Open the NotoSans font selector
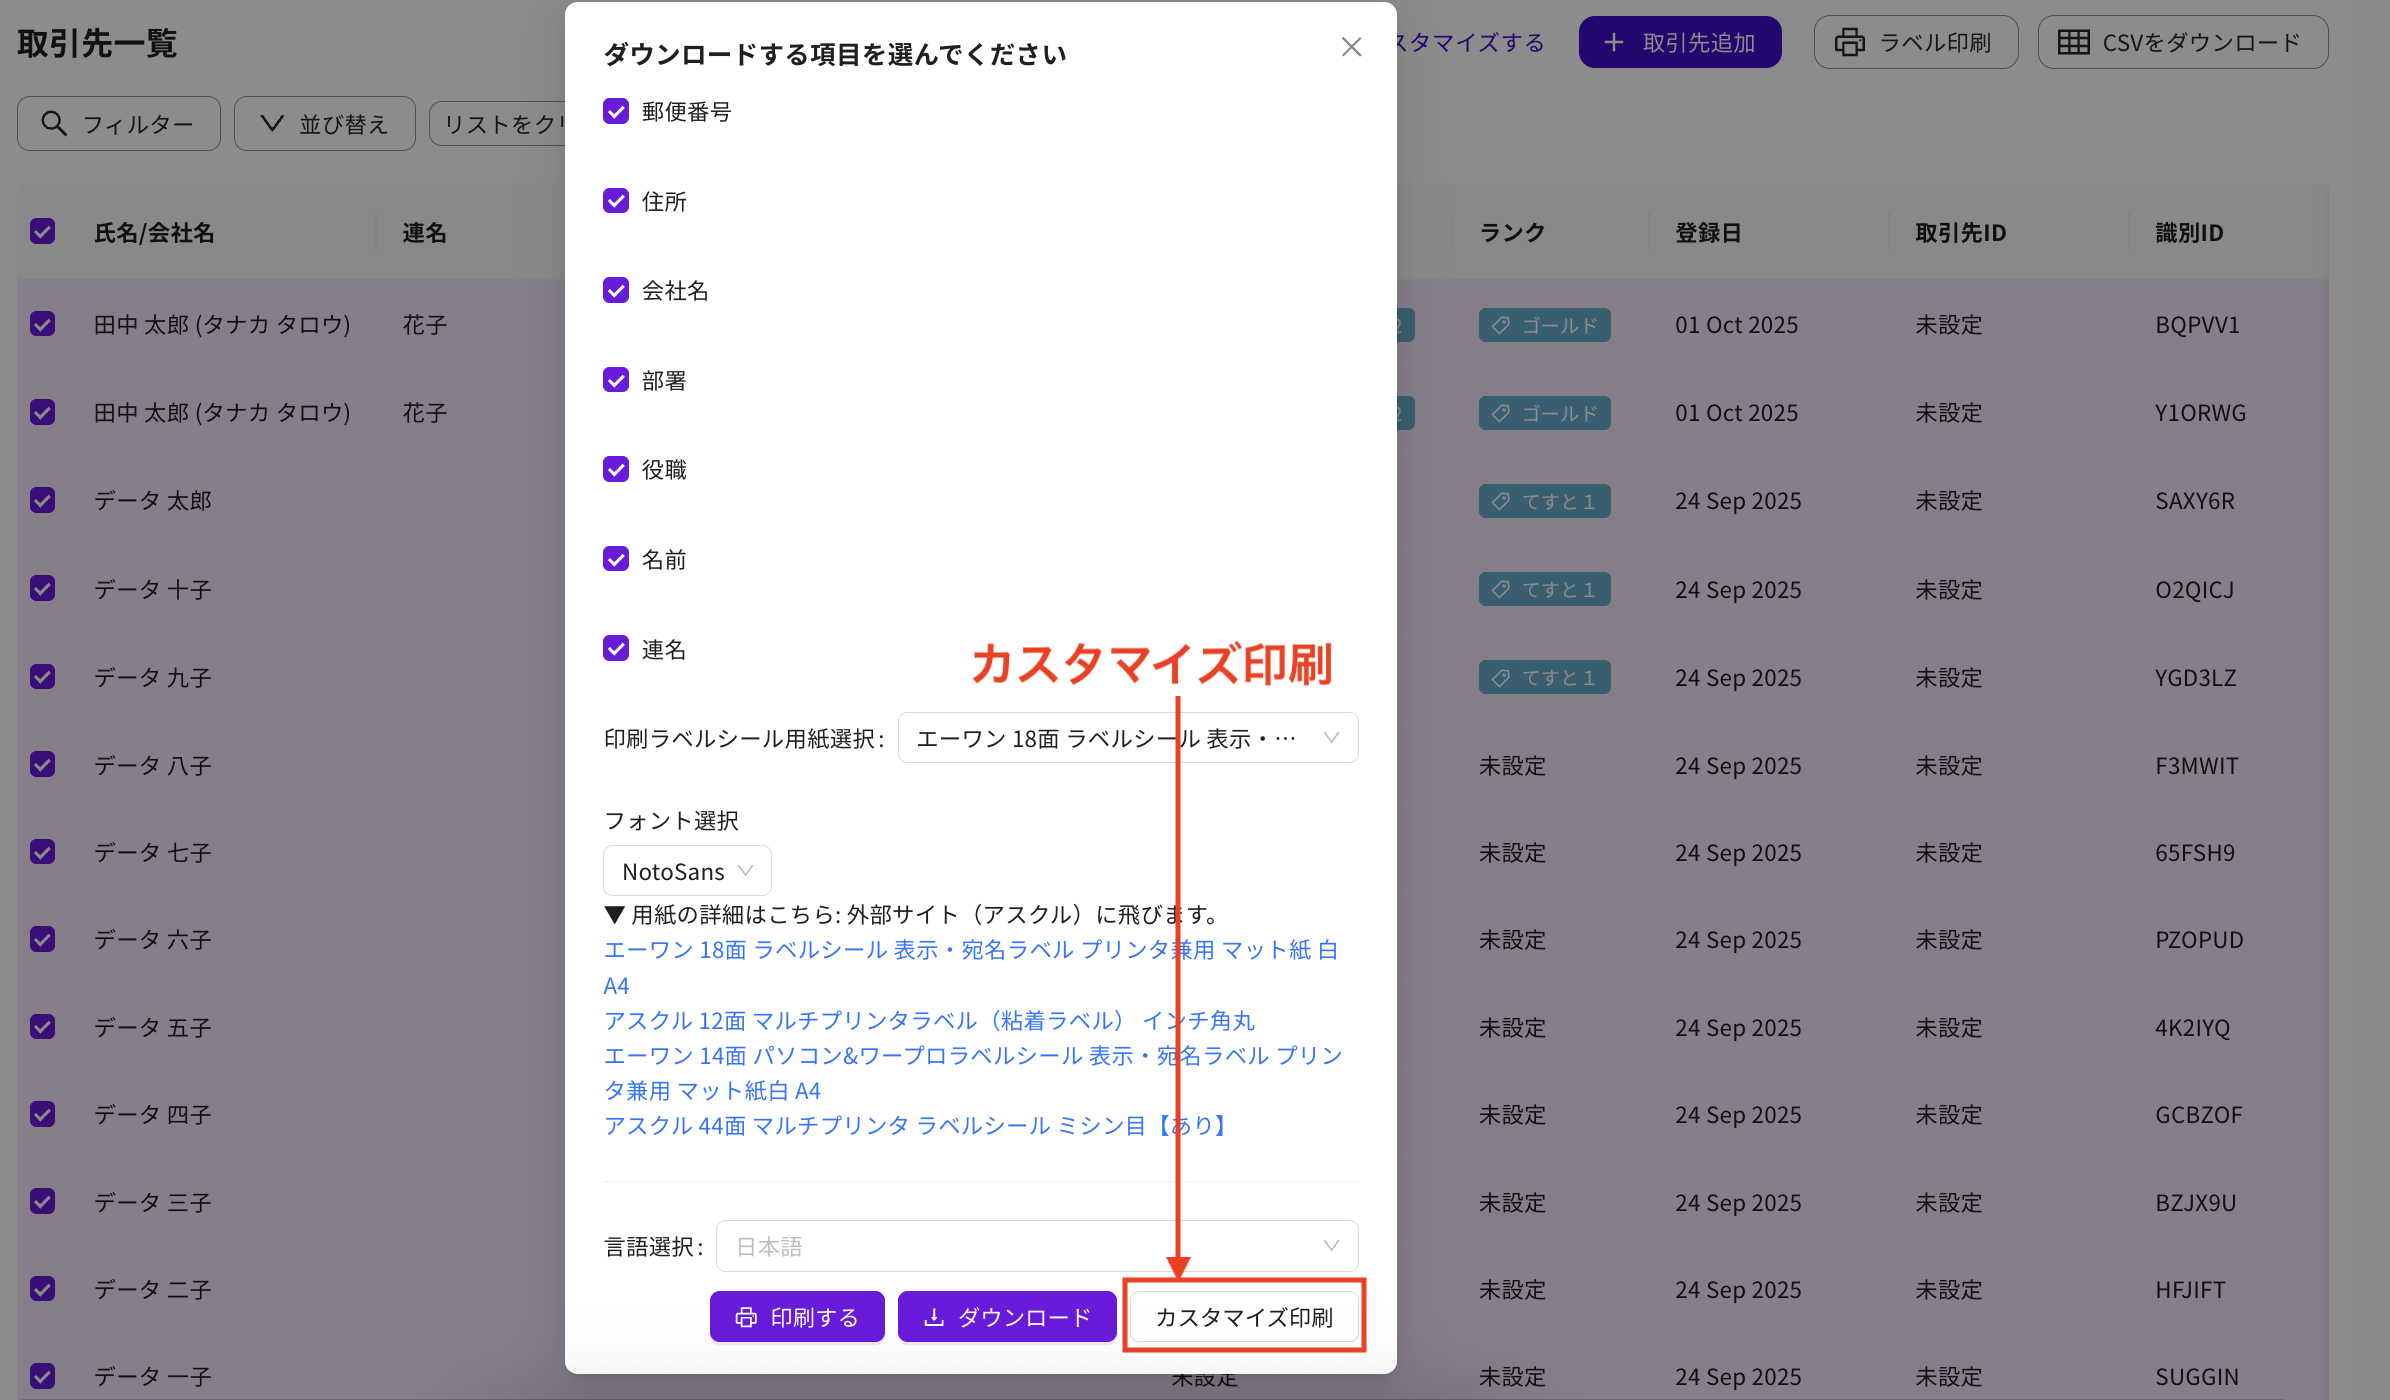 point(686,870)
